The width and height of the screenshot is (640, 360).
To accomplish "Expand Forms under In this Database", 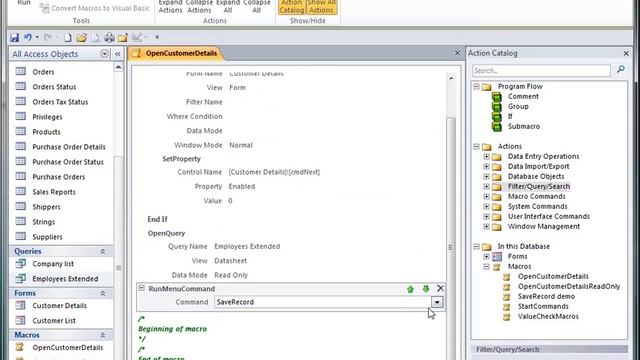I will pyautogui.click(x=486, y=256).
